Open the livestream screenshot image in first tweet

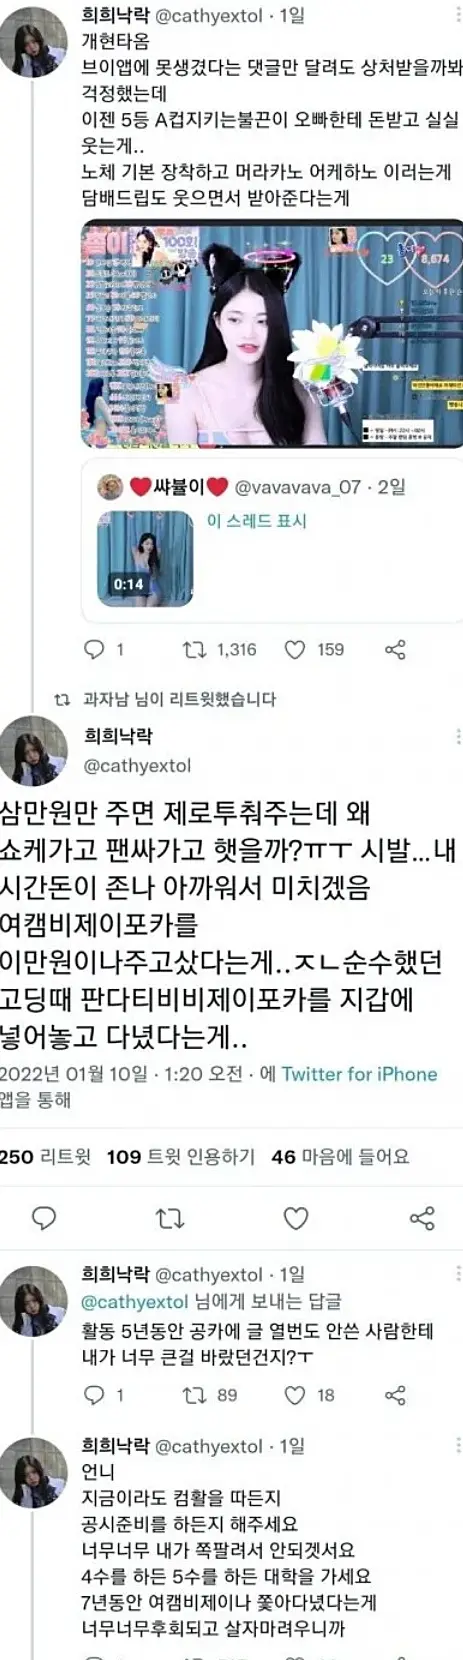[271, 333]
